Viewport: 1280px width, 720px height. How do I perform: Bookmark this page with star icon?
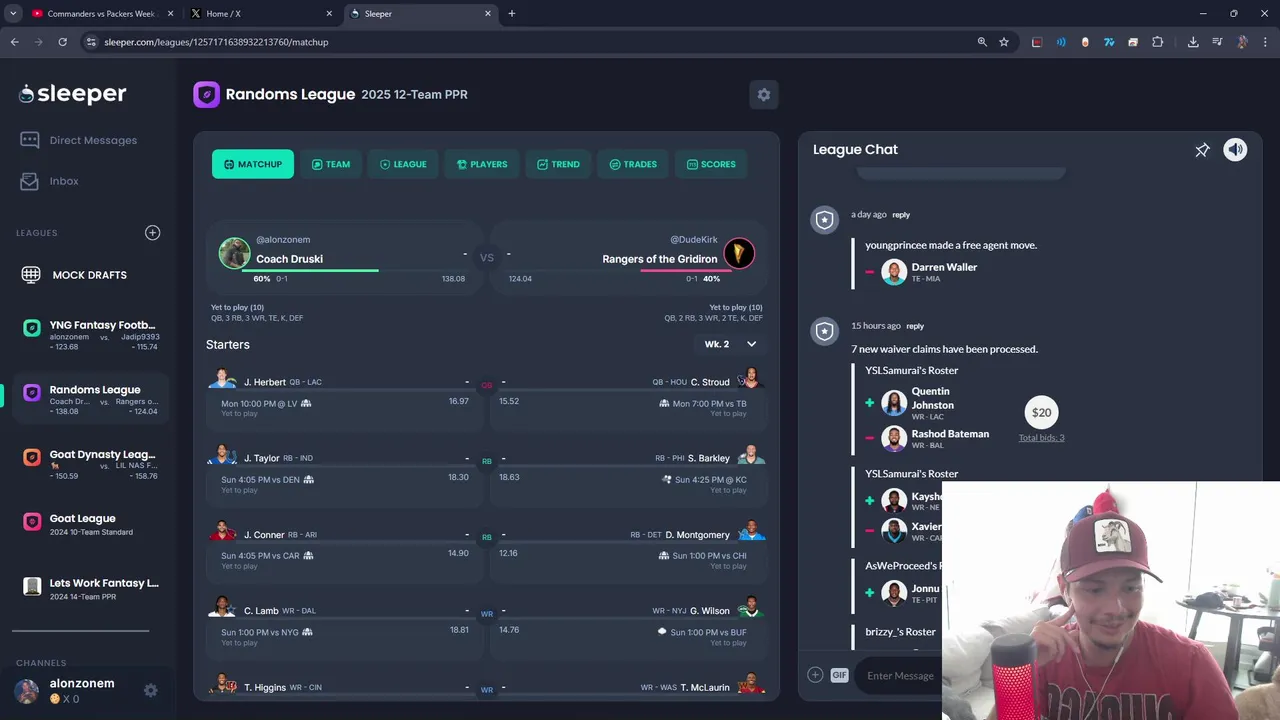(1004, 42)
